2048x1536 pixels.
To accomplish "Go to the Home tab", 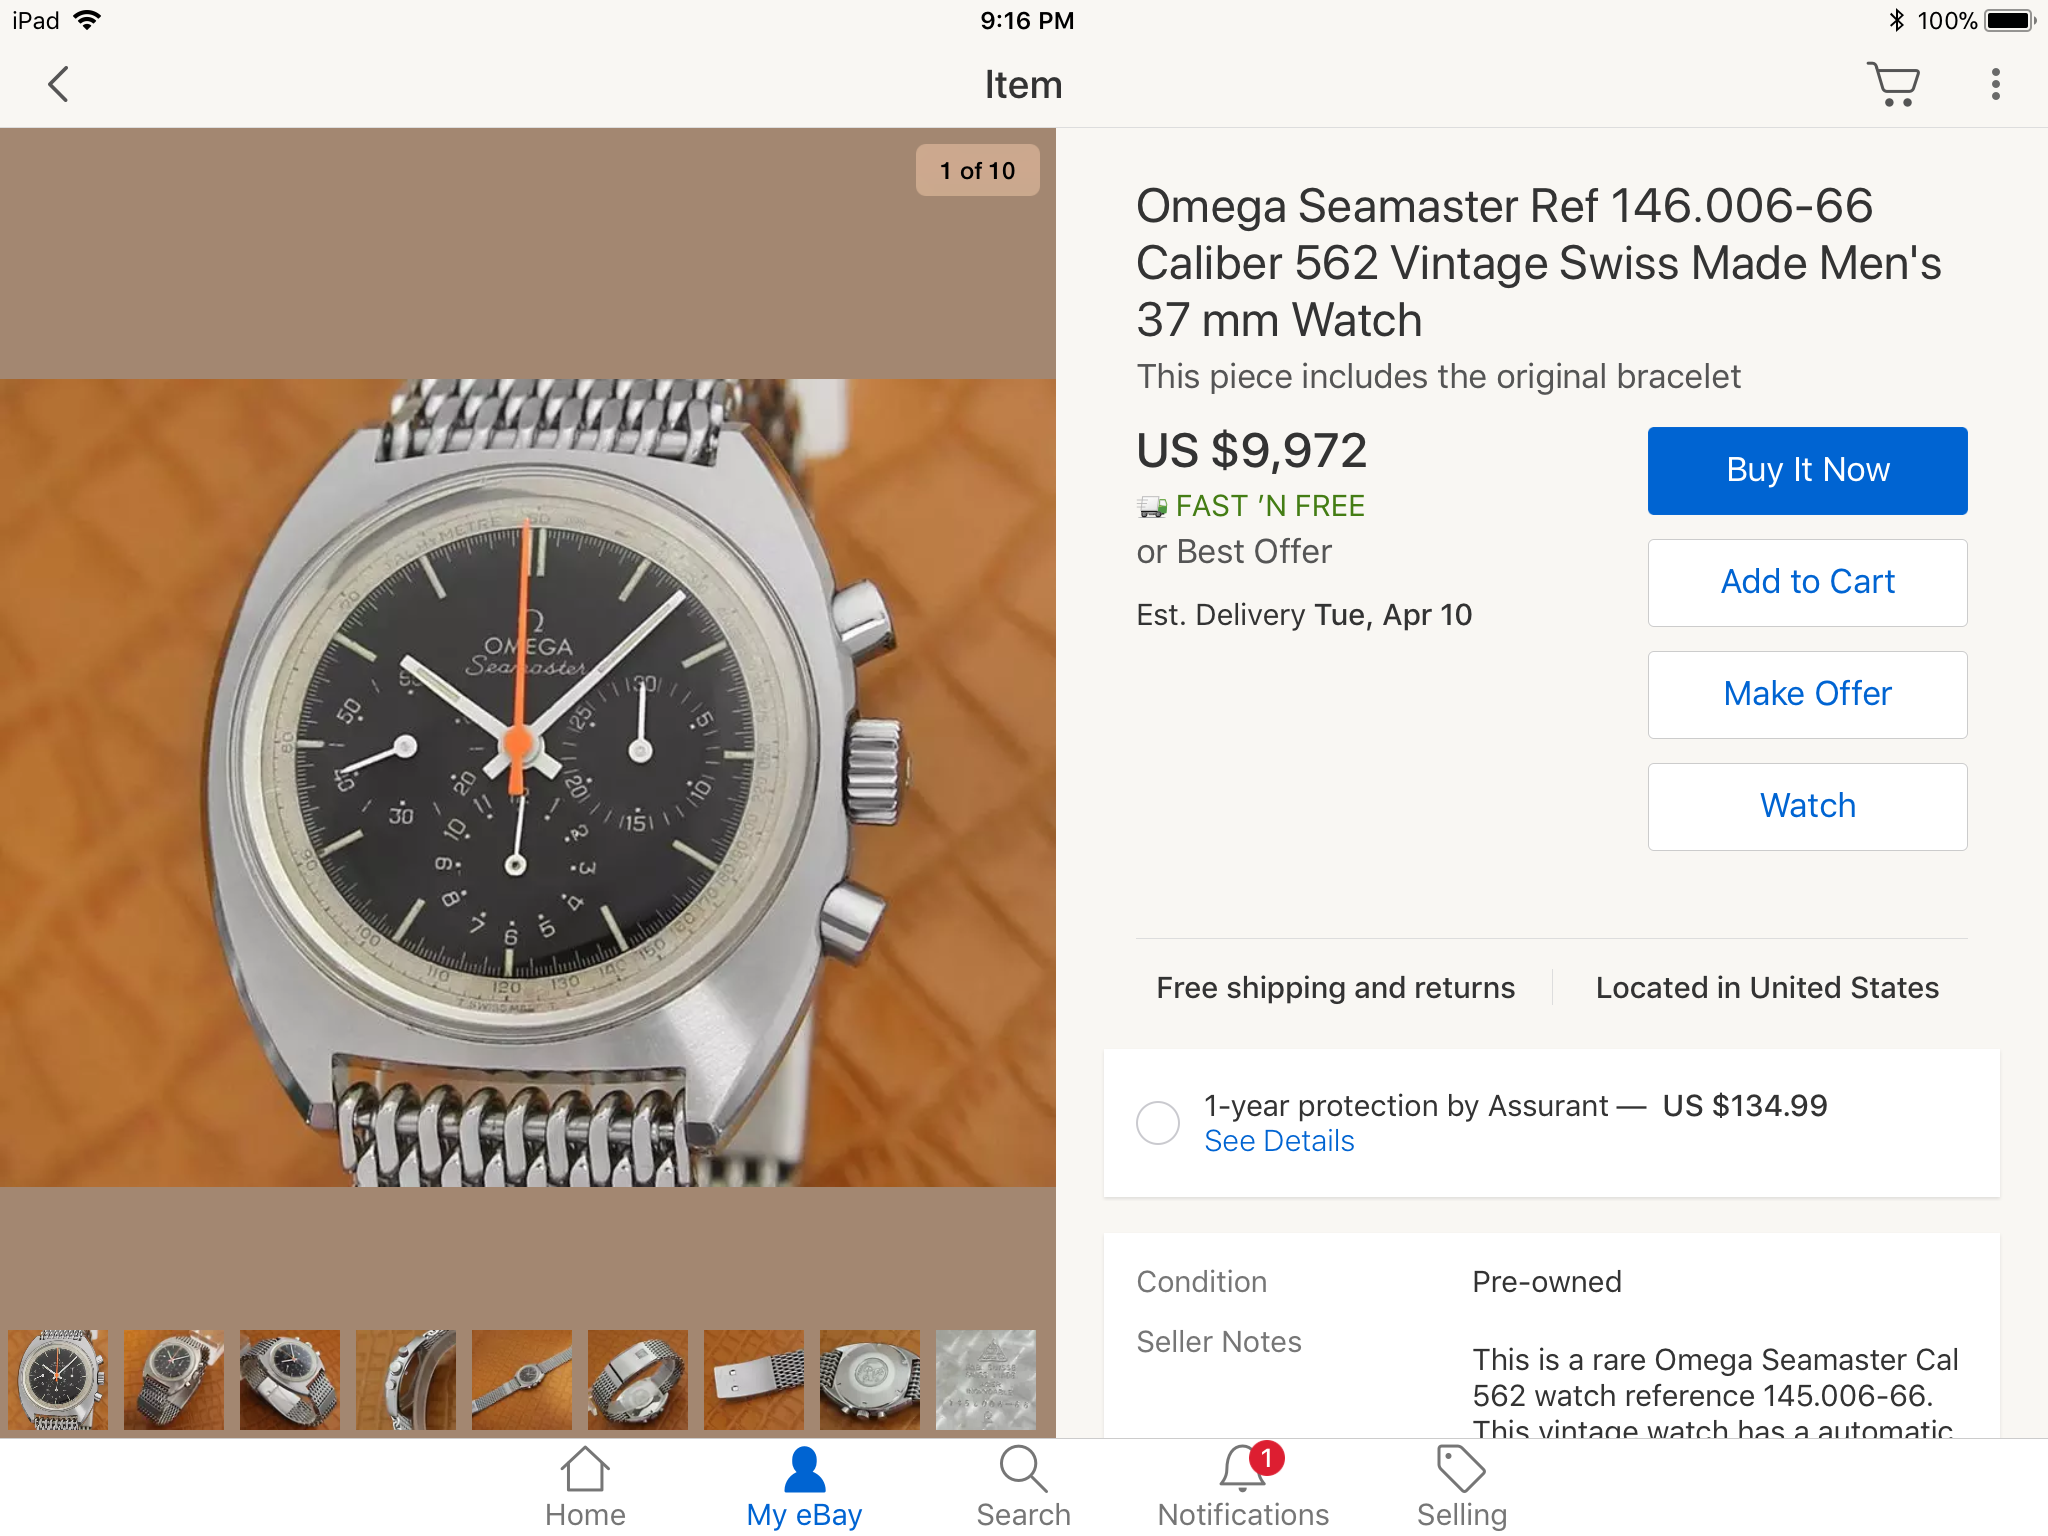I will (x=585, y=1487).
